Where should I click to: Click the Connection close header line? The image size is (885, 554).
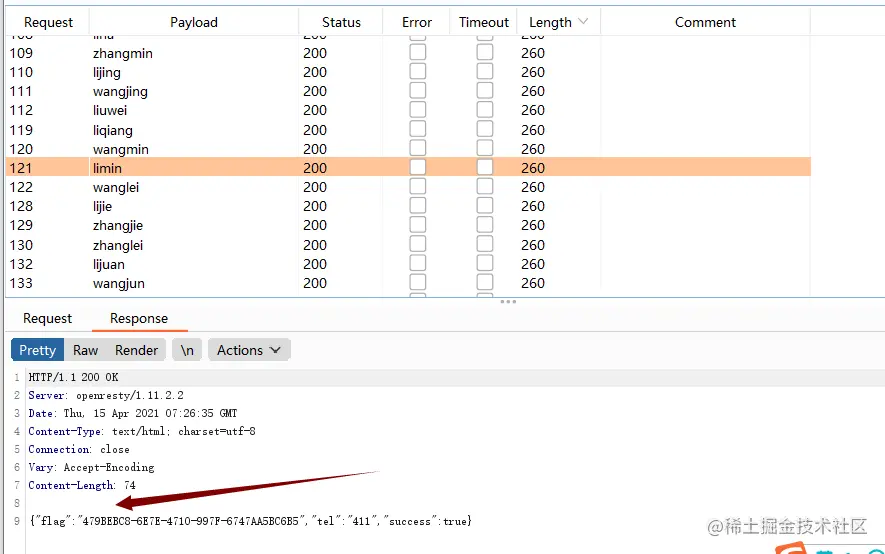[x=79, y=449]
